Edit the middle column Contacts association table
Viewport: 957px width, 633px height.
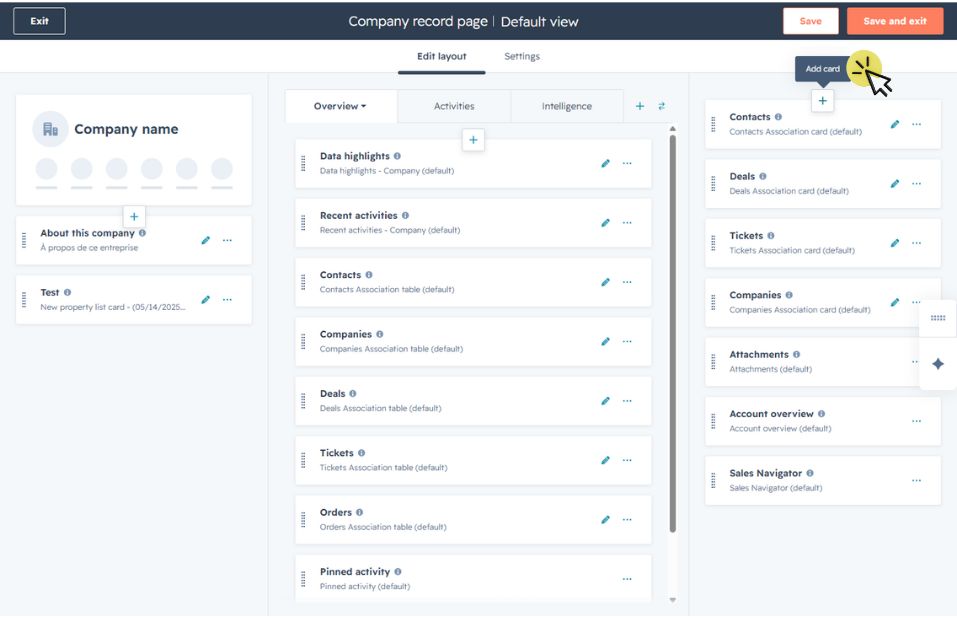coord(605,282)
